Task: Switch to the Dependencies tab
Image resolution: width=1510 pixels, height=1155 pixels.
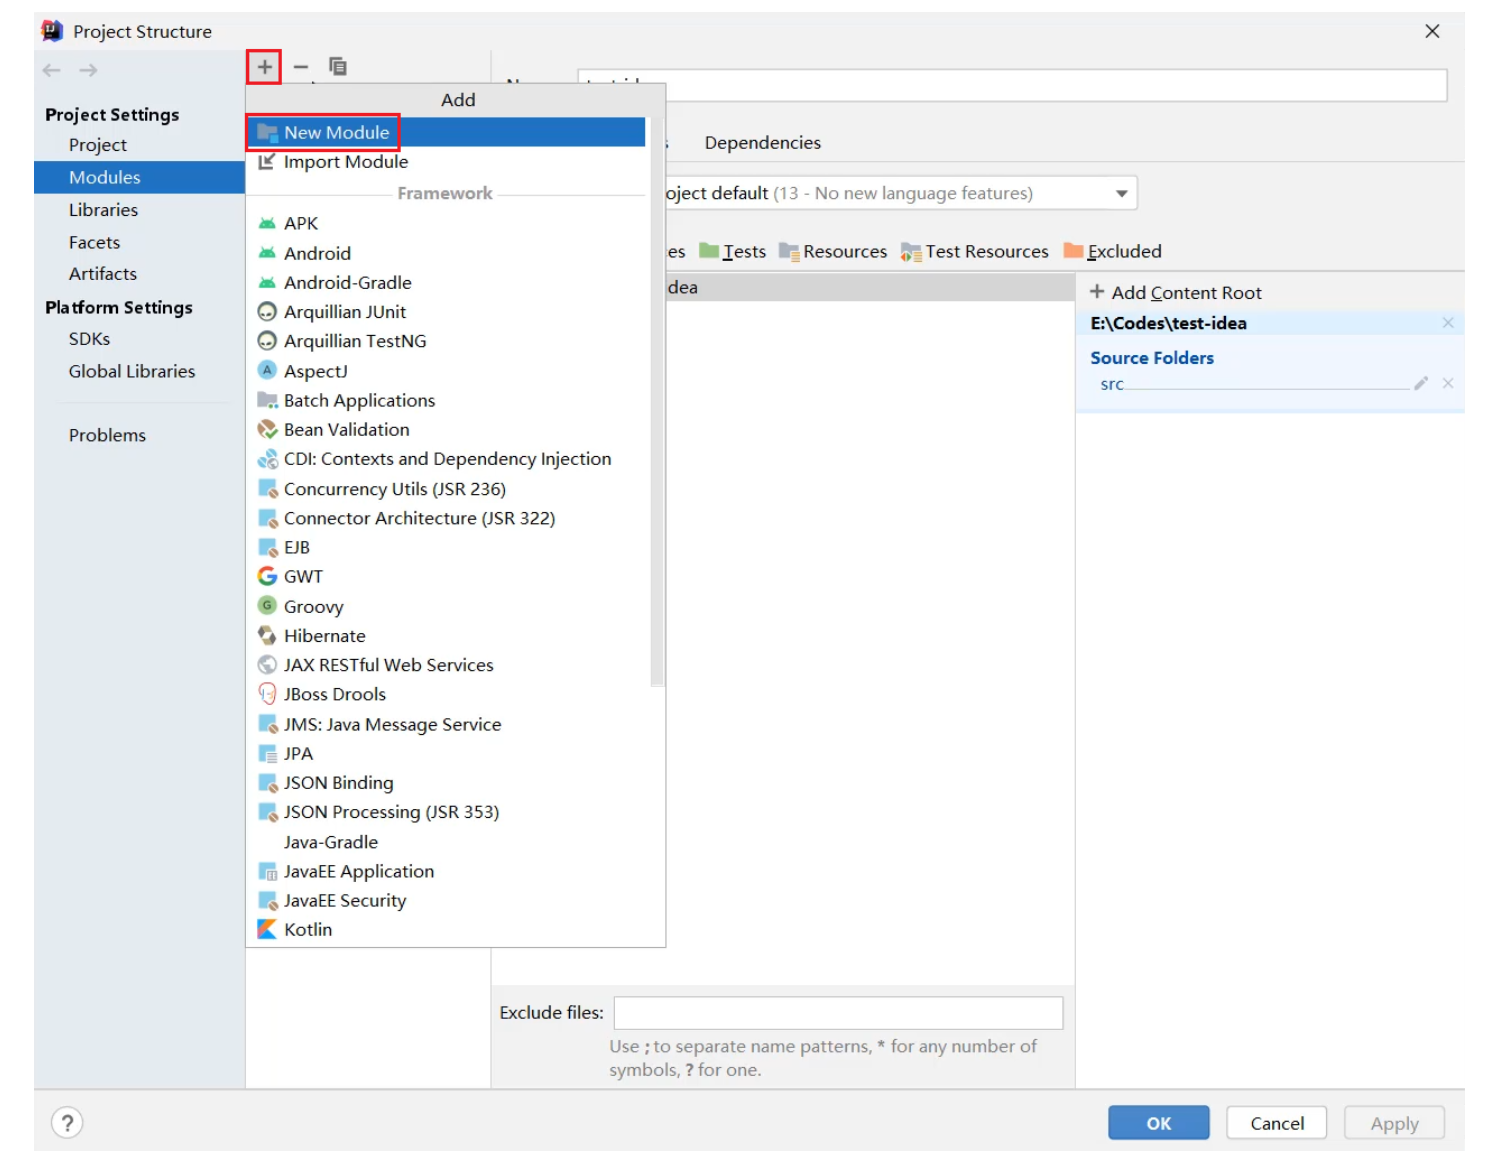Action: (762, 143)
